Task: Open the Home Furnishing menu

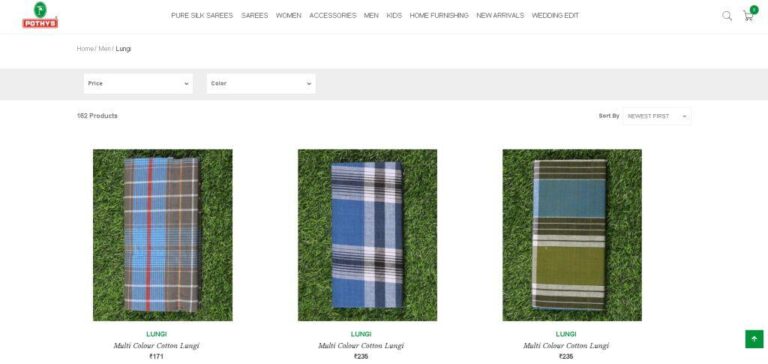Action: (x=439, y=16)
